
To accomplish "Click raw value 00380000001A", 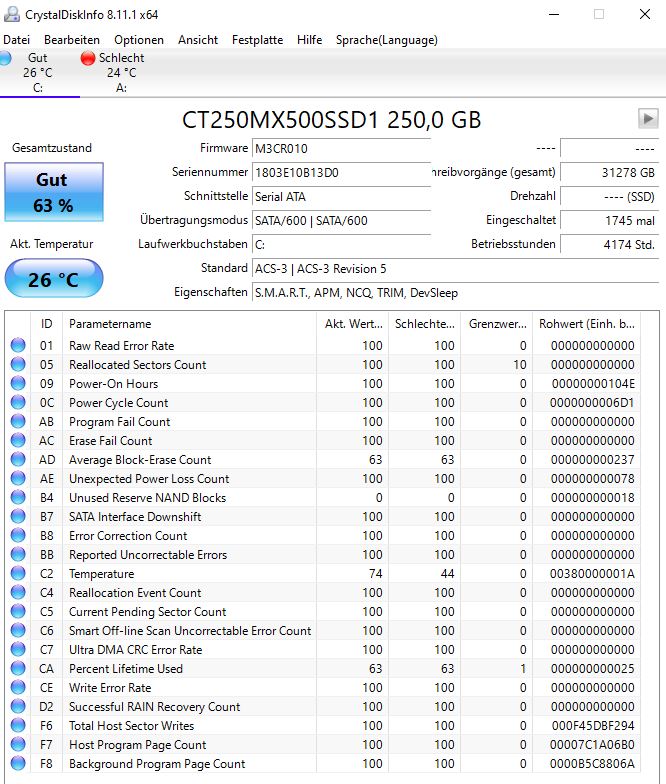I will pos(592,574).
